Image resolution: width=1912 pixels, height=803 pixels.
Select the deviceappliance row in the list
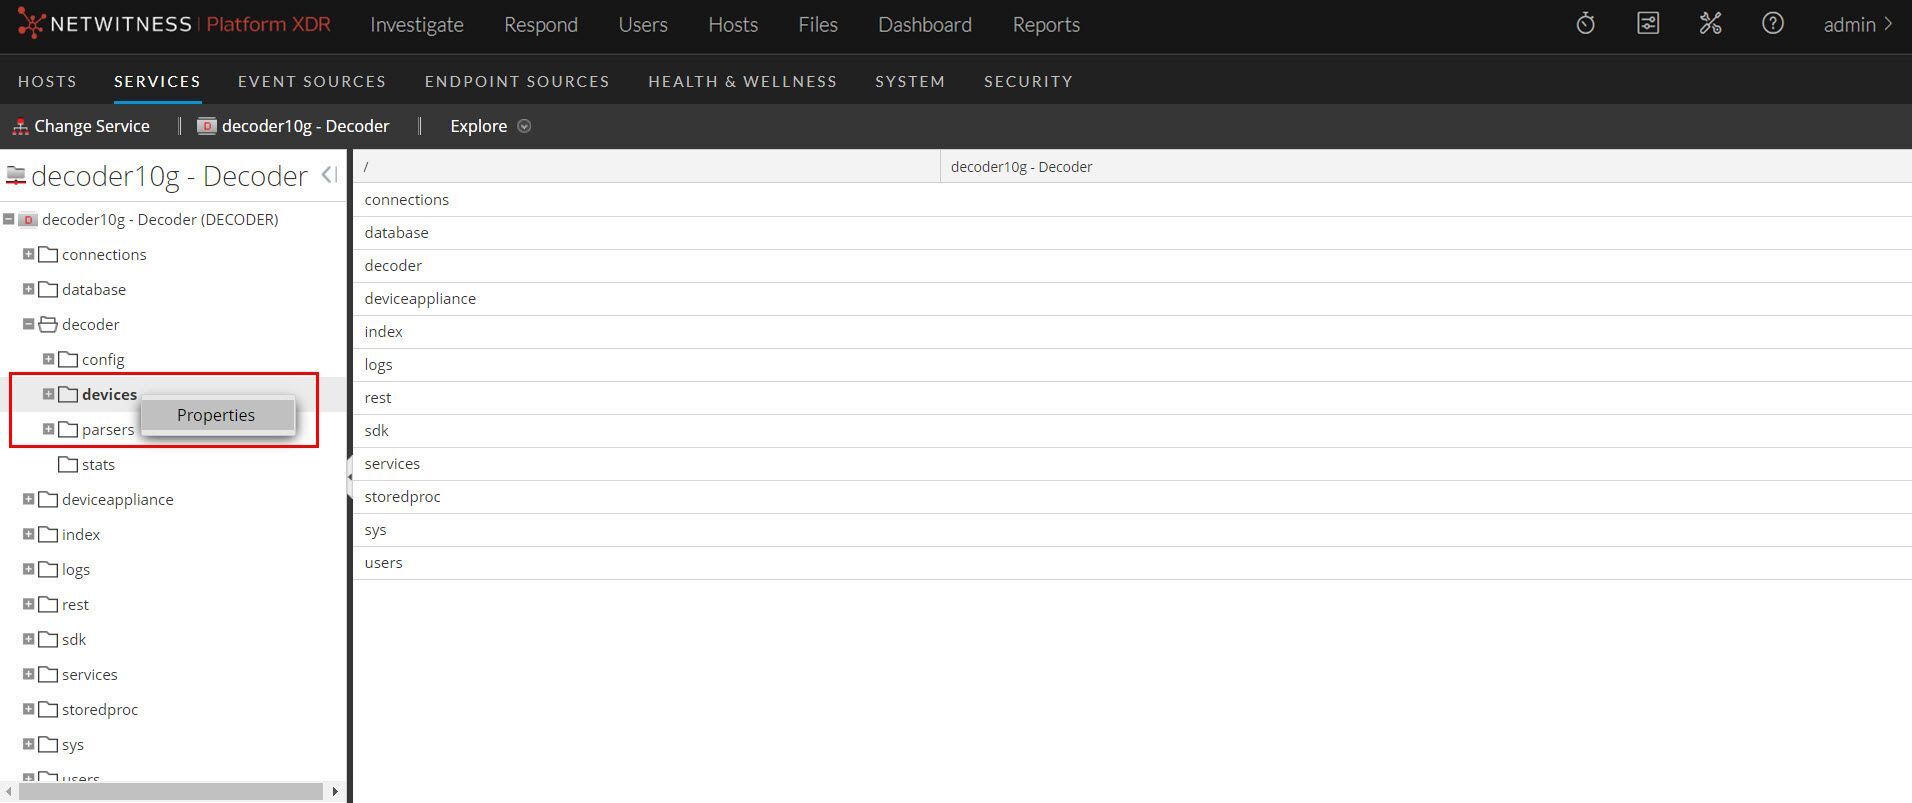(x=420, y=298)
